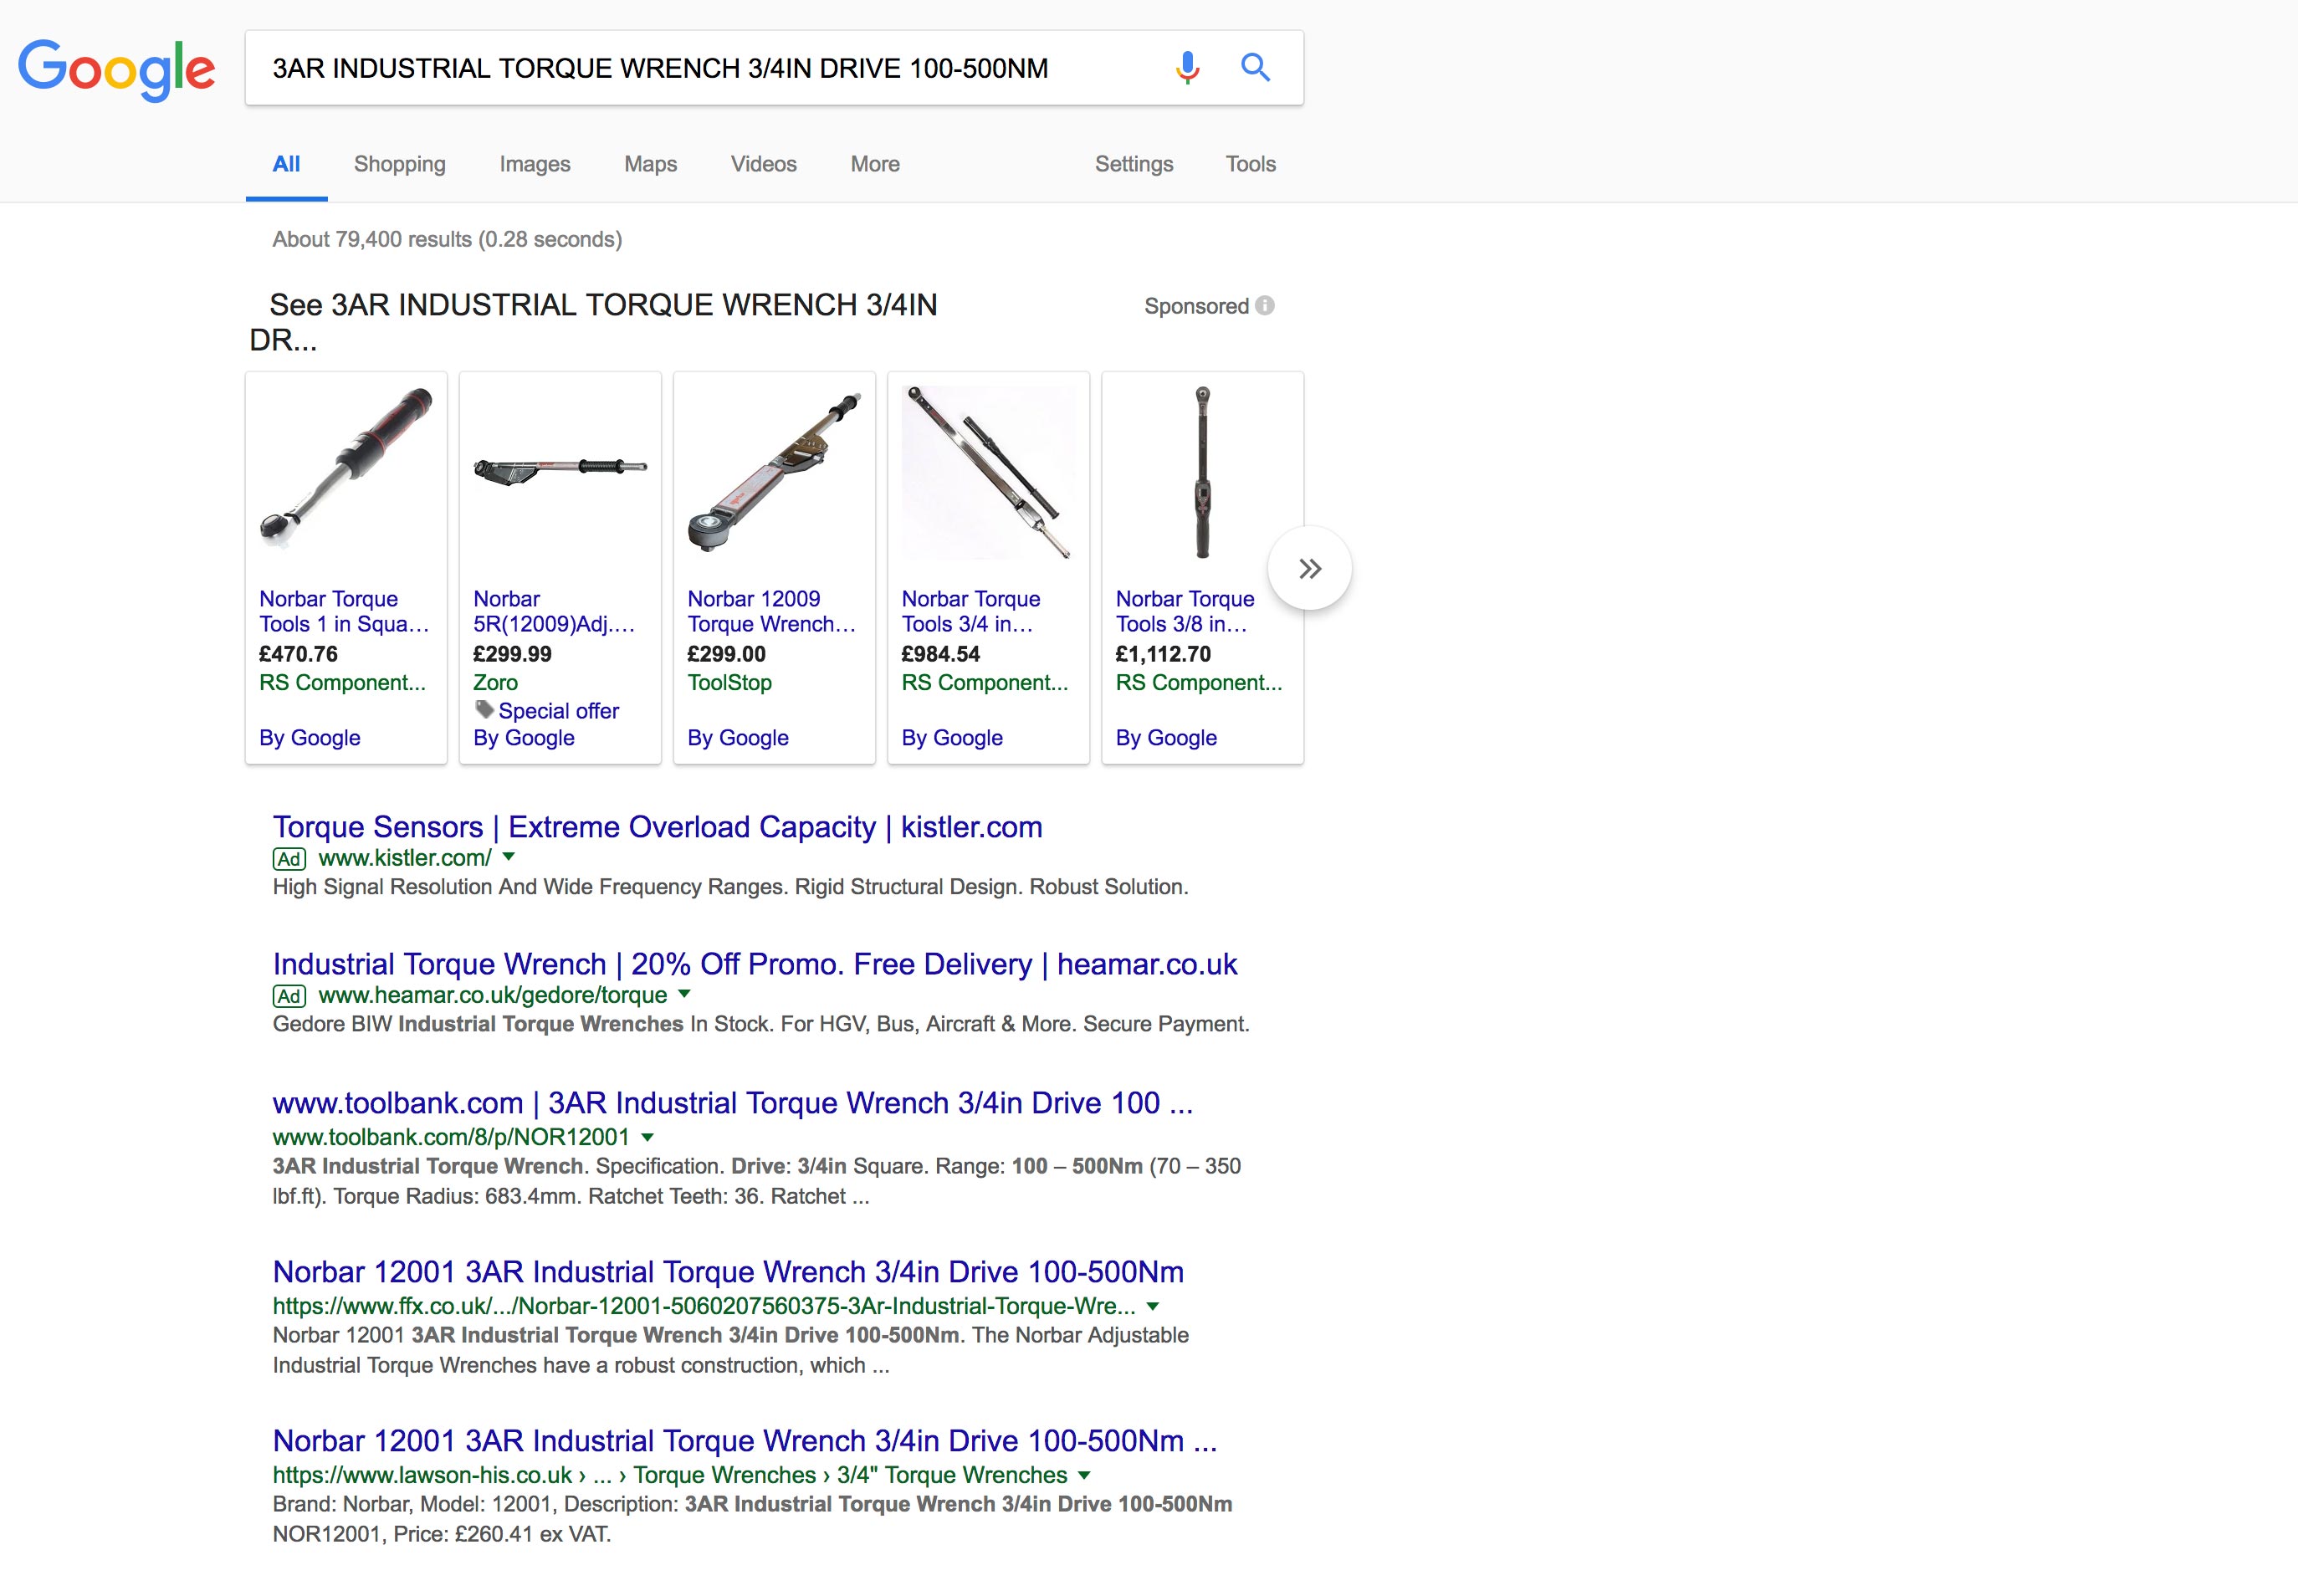Open Norbar Torque Tools 3/8 in… link

click(1184, 611)
